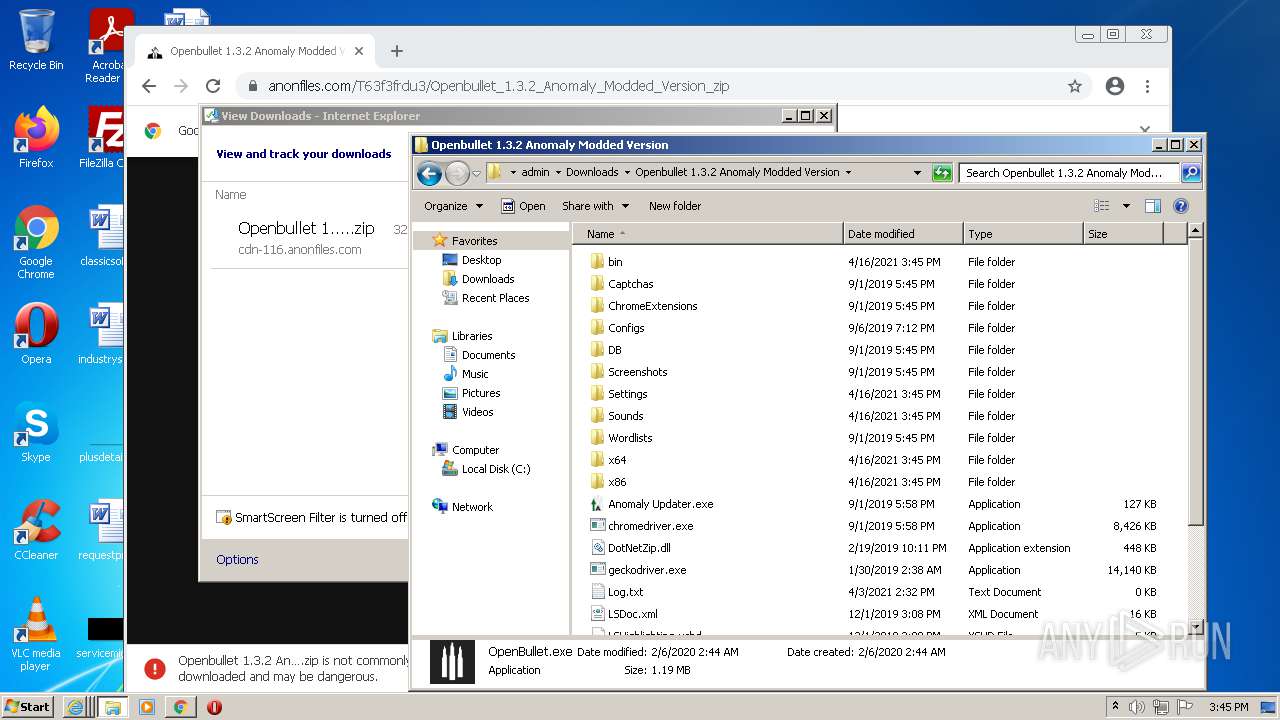Click the file list scrollbar down arrow

[1195, 628]
